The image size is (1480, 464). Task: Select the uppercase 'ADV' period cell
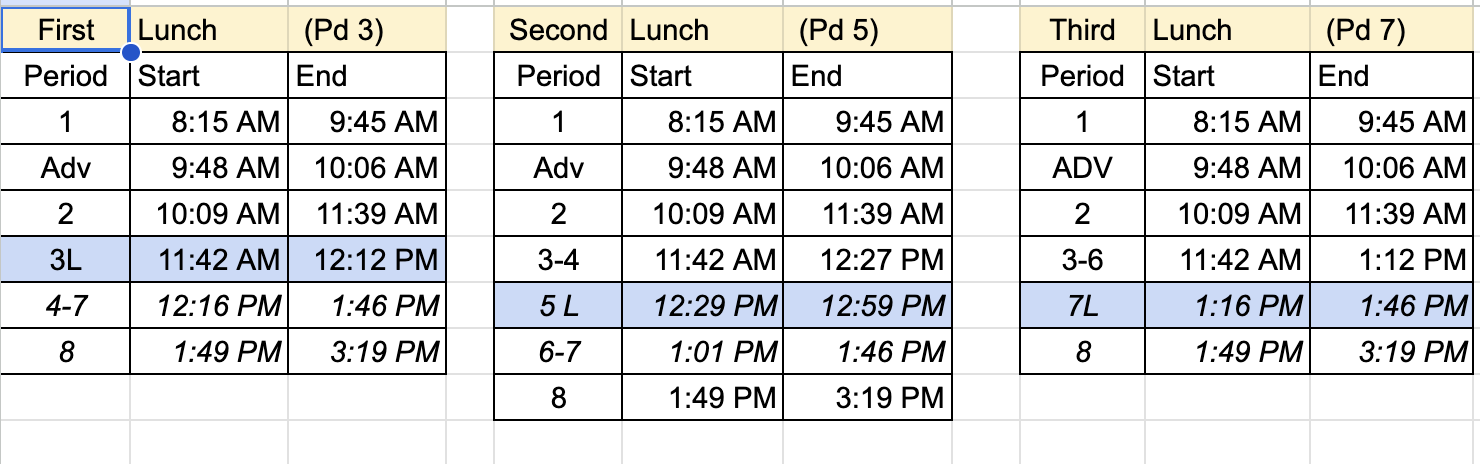1082,168
